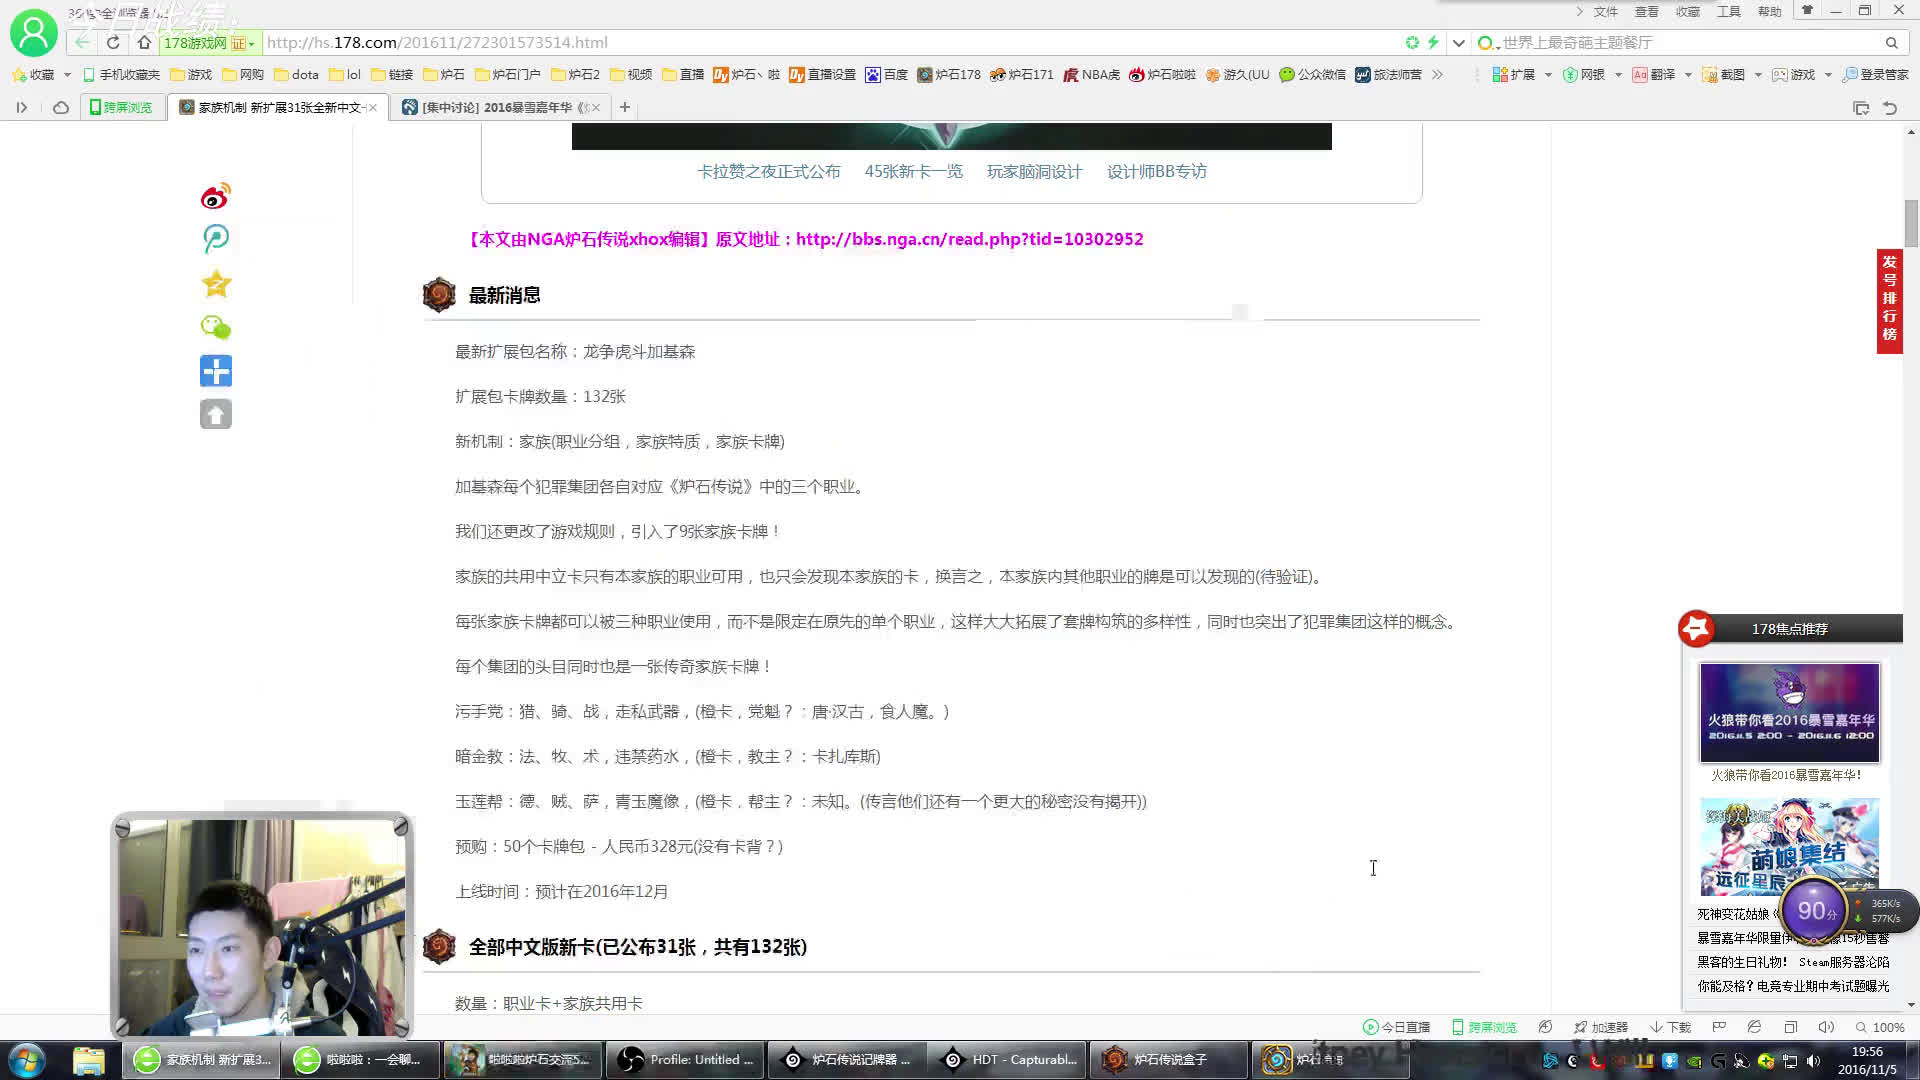The height and width of the screenshot is (1080, 1920).
Task: Open the 加速器 accelerator in the status bar
Action: click(1600, 1027)
